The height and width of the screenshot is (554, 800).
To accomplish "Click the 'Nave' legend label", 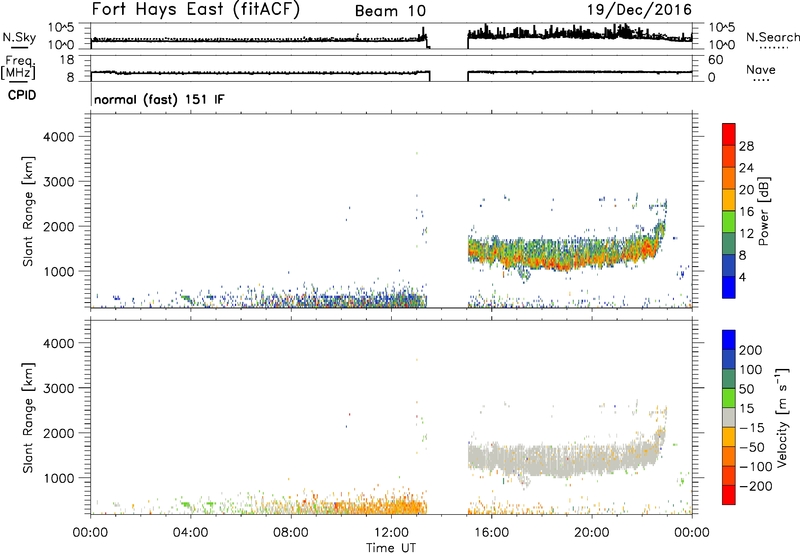I will tap(761, 69).
